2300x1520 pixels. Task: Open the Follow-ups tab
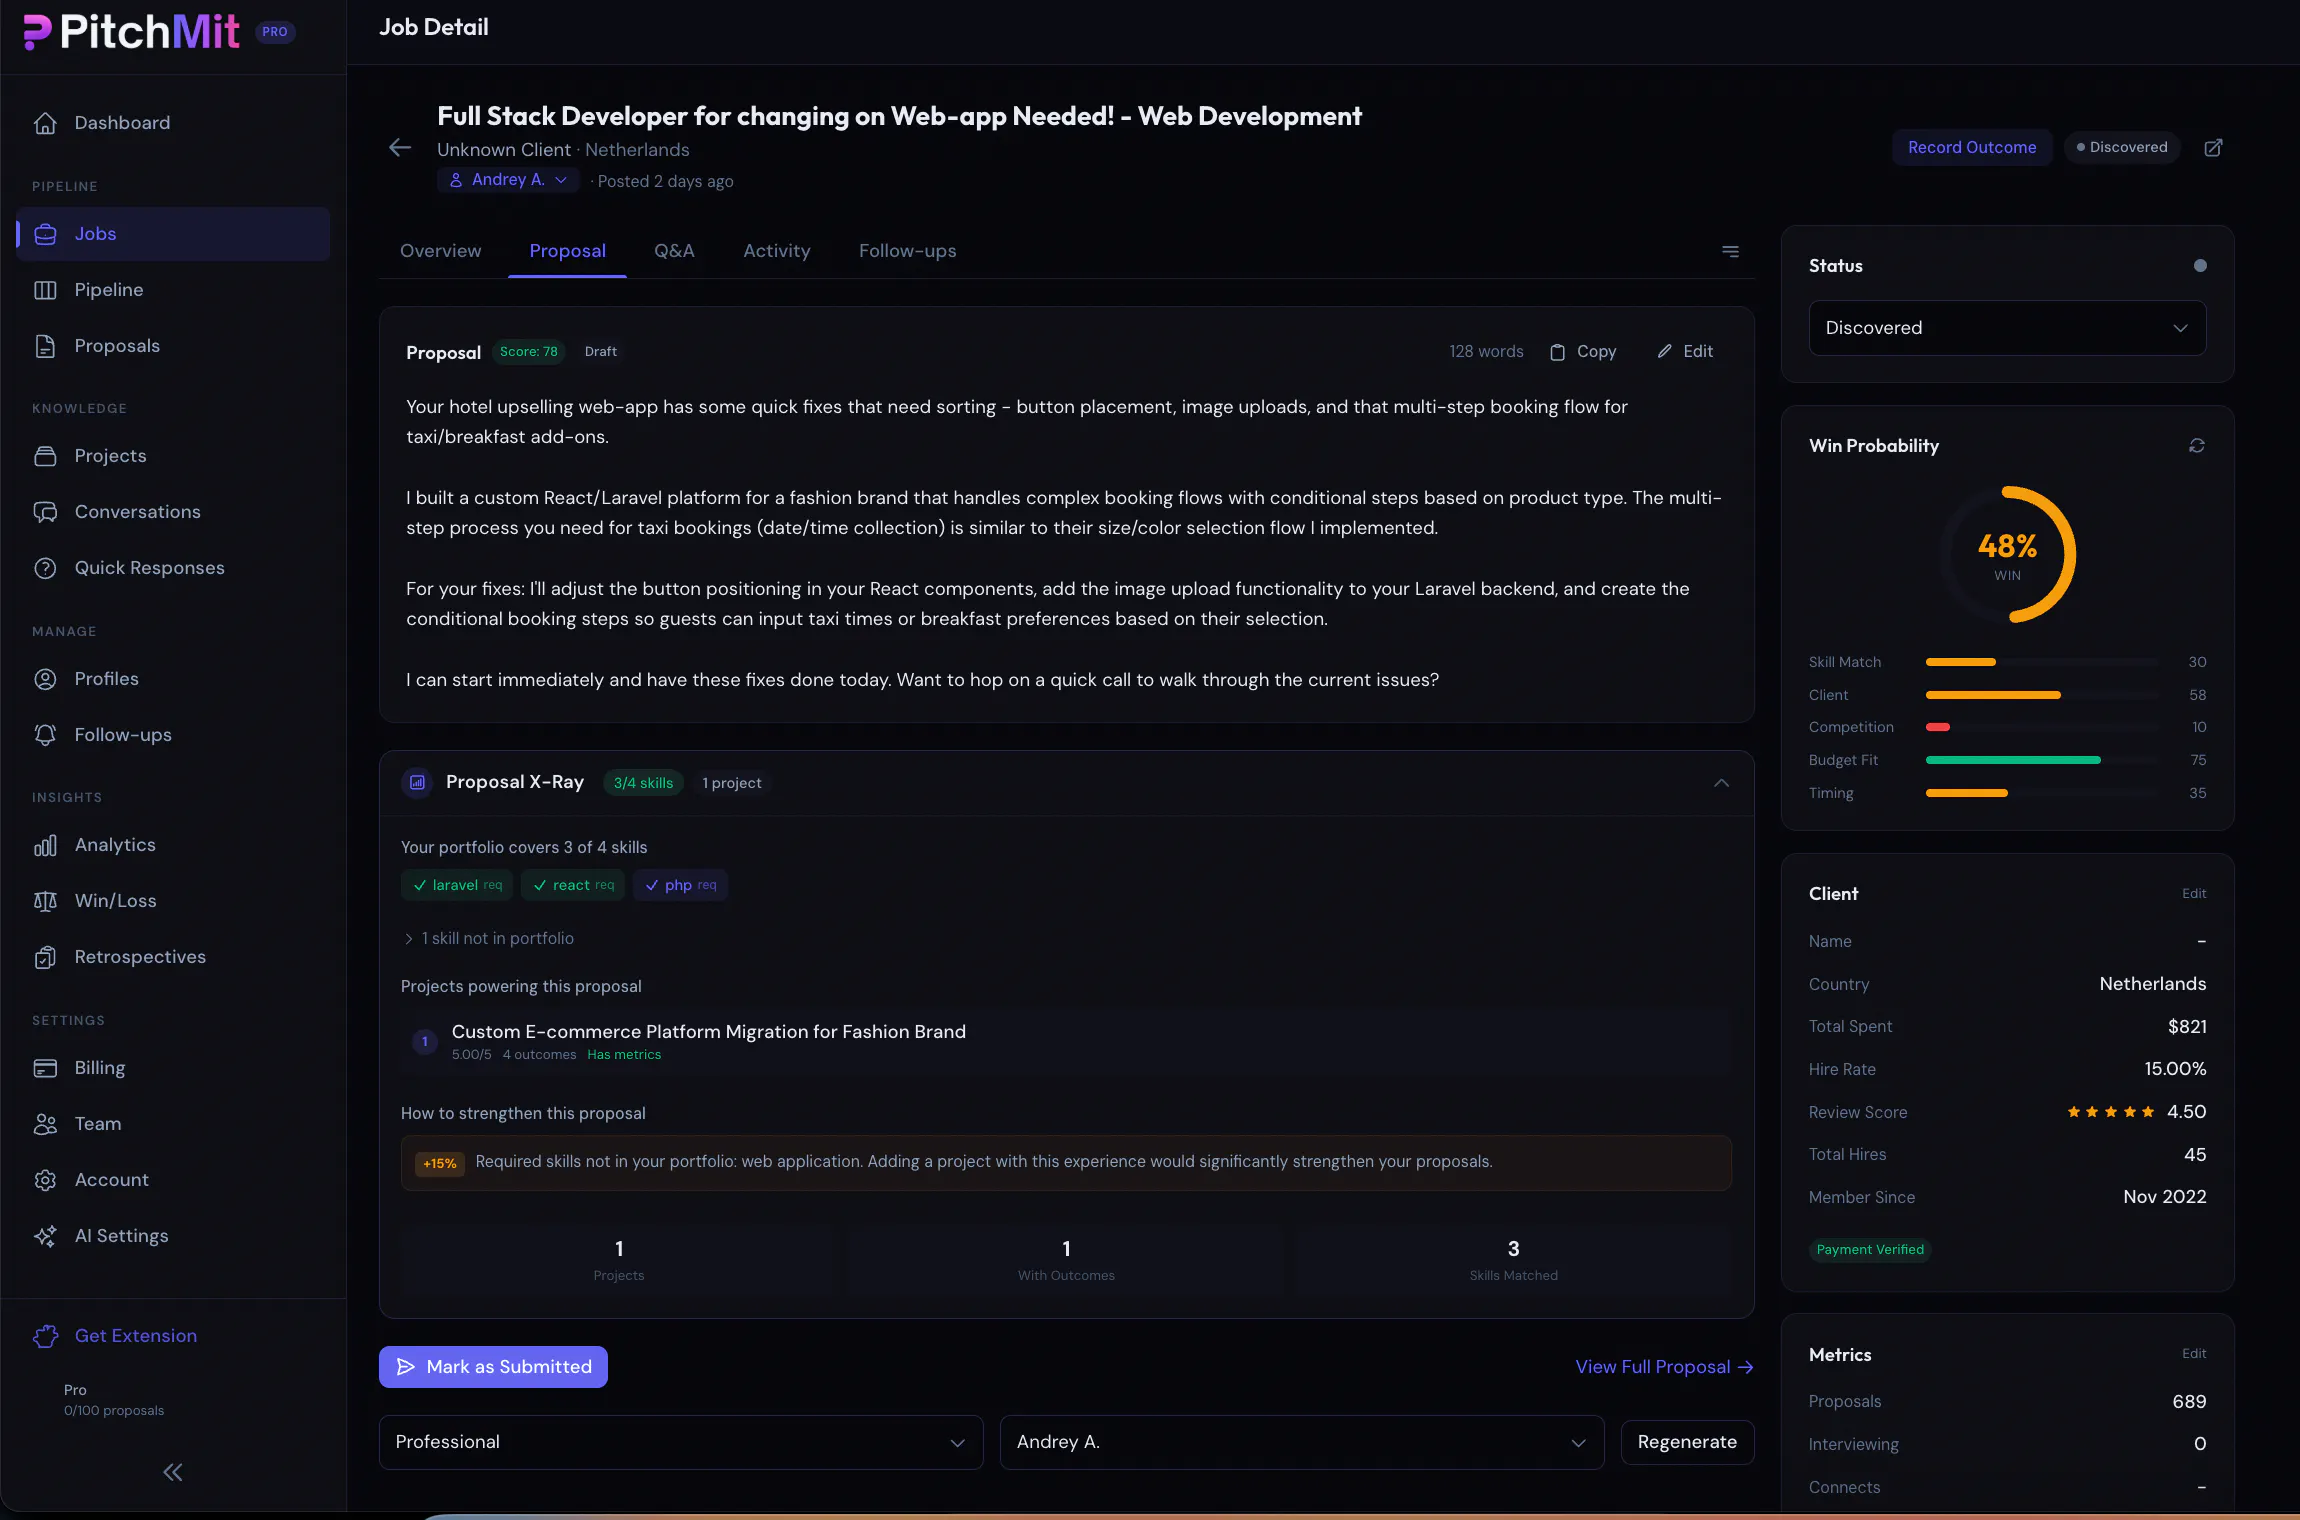(x=907, y=251)
